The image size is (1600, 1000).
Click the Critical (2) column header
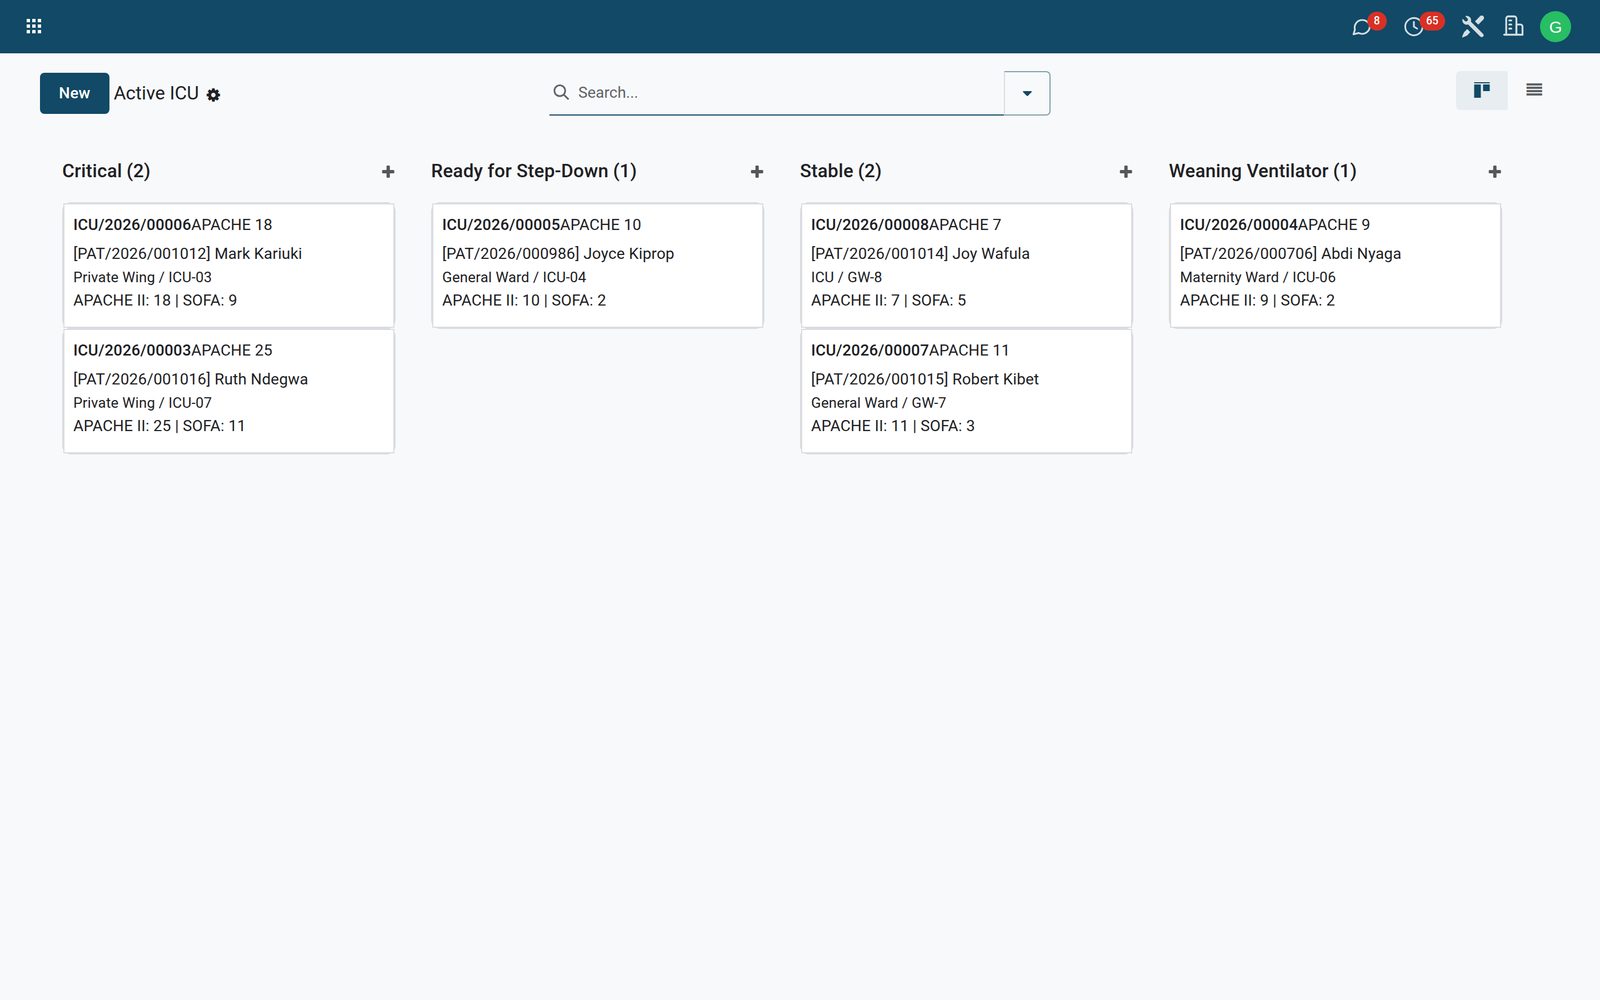(106, 171)
